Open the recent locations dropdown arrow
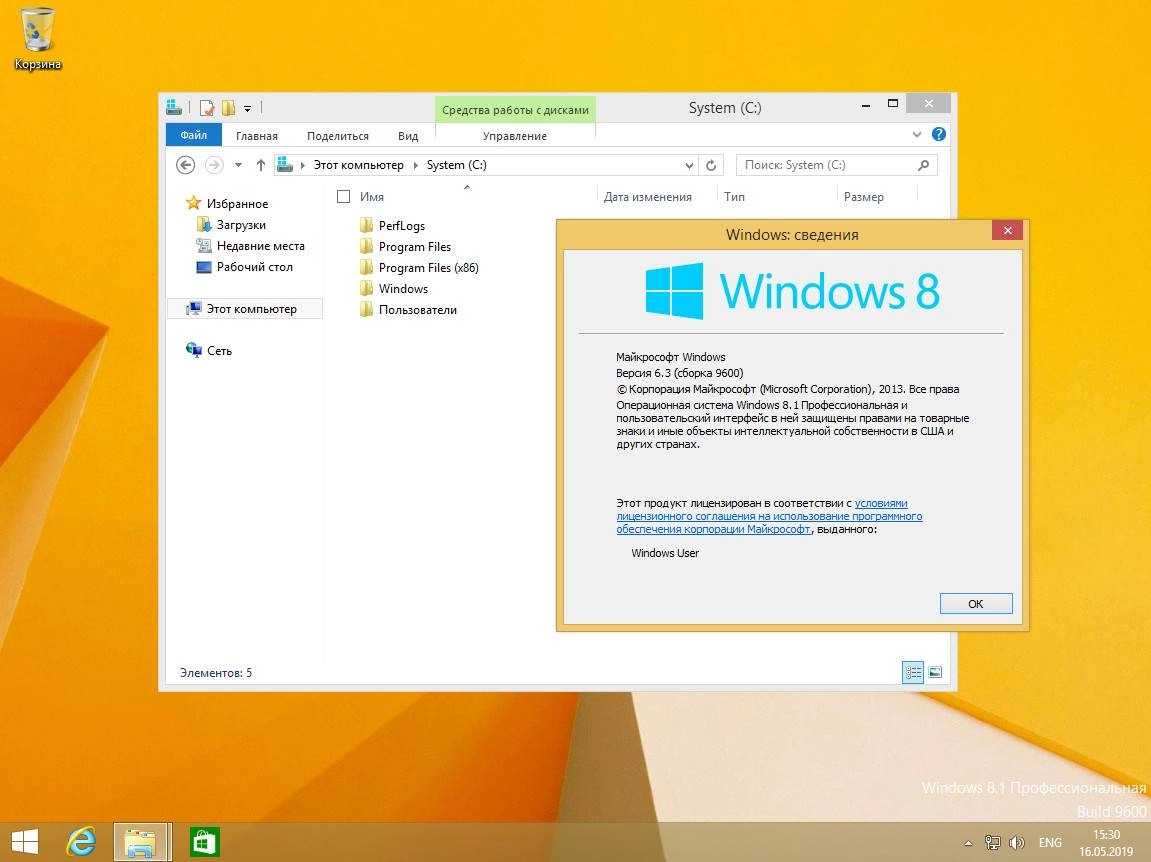The height and width of the screenshot is (862, 1151). click(x=239, y=165)
